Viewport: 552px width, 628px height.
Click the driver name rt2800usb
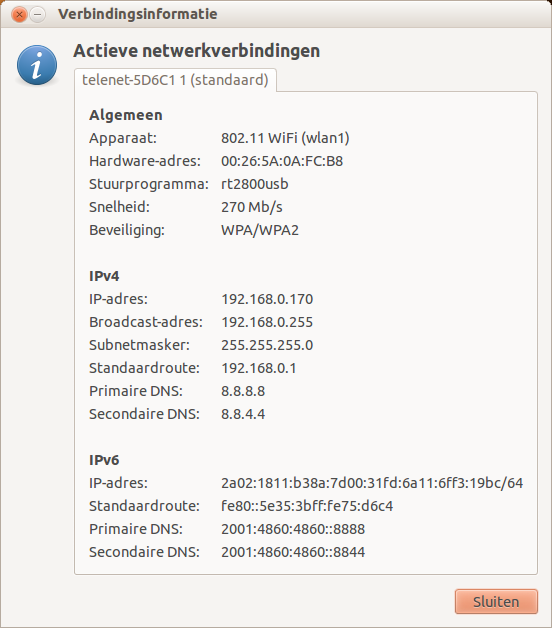[255, 184]
